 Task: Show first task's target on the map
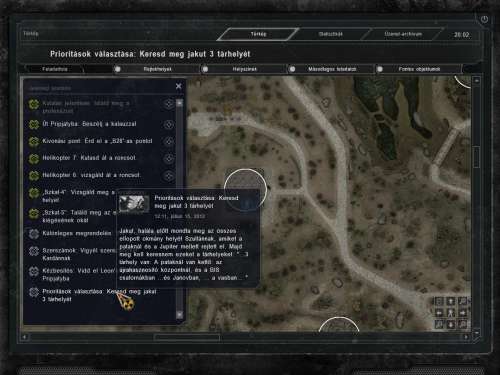click(168, 104)
